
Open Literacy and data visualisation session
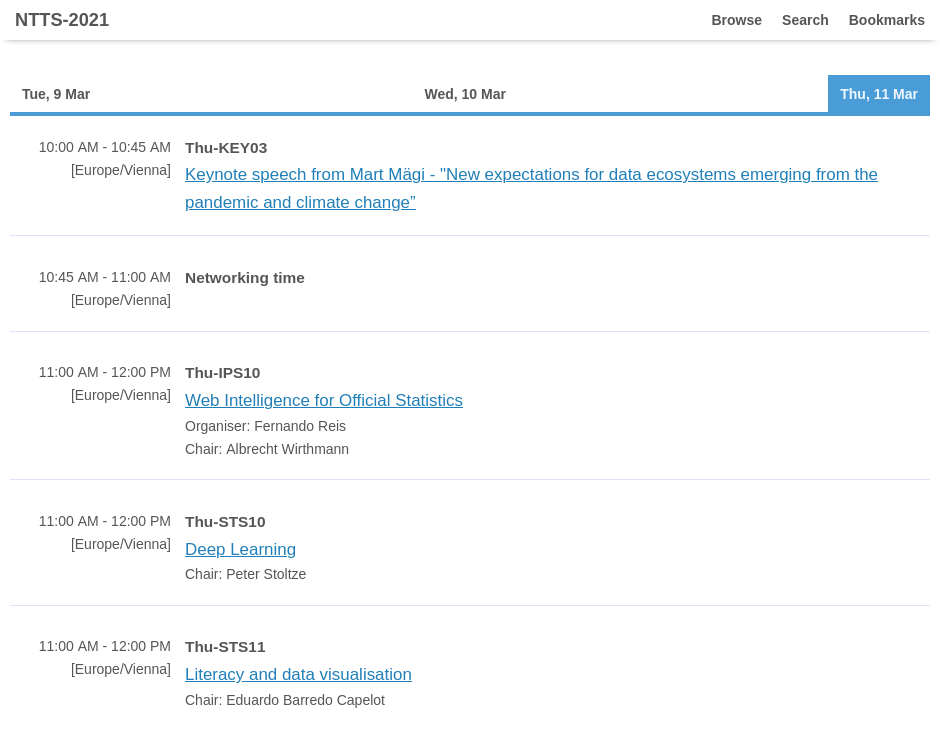pyautogui.click(x=299, y=674)
